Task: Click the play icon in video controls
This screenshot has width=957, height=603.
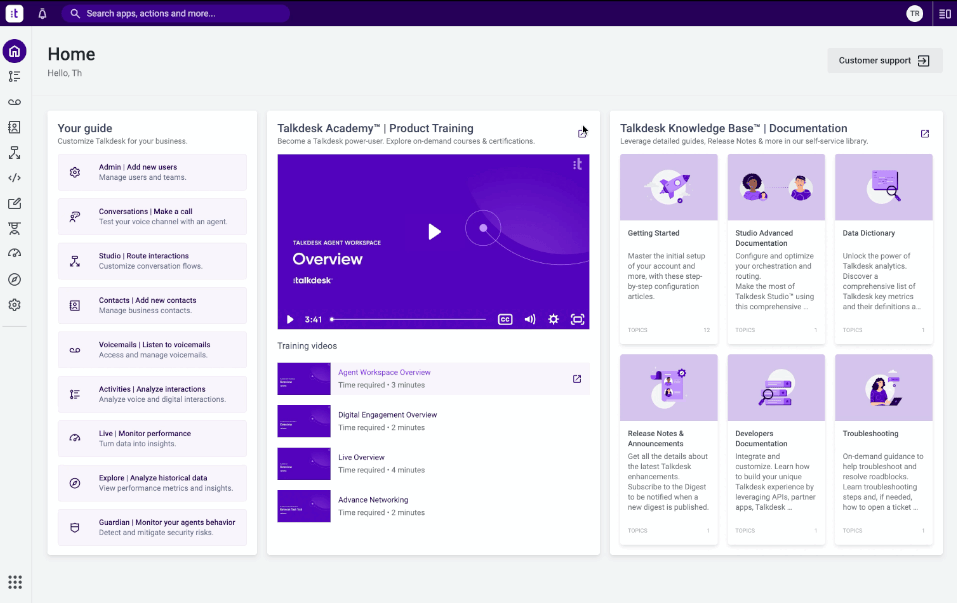Action: point(290,319)
